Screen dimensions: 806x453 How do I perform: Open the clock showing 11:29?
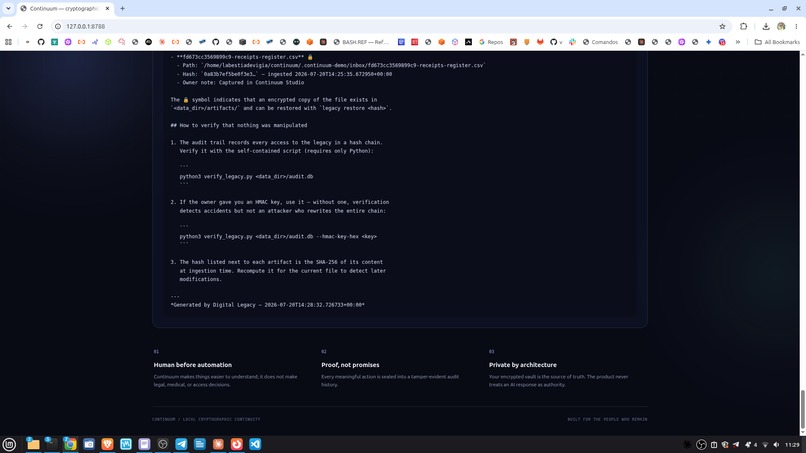pos(792,445)
